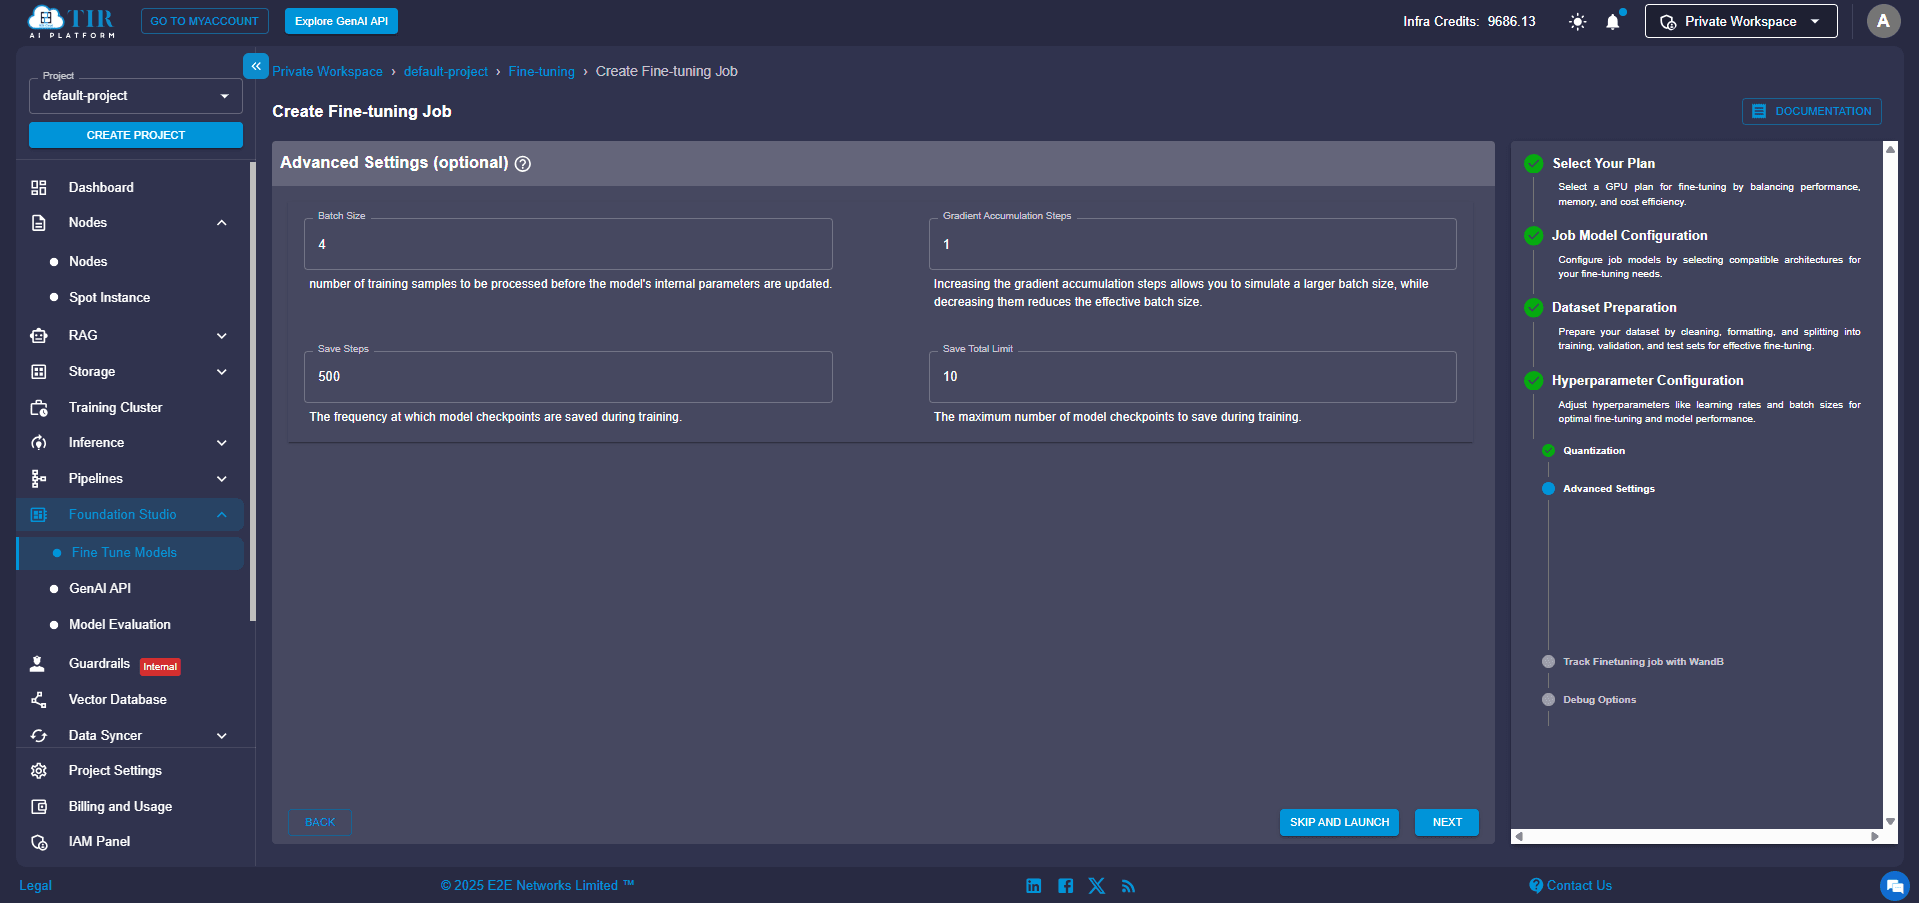Click the Storage icon
The image size is (1919, 903).
pyautogui.click(x=39, y=372)
